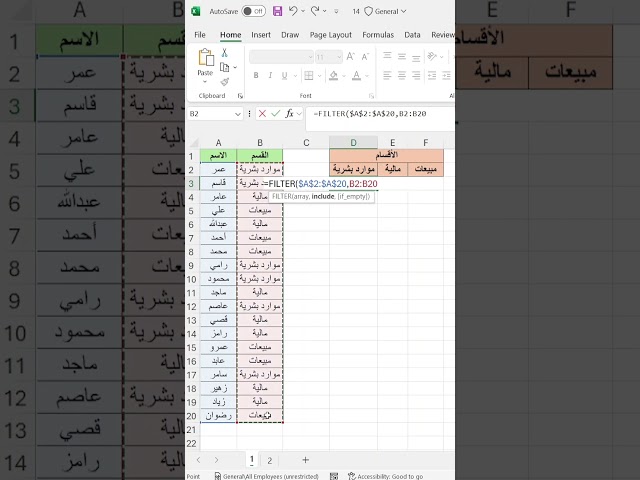
Task: Click the Paste clipboard icon
Action: click(x=206, y=57)
